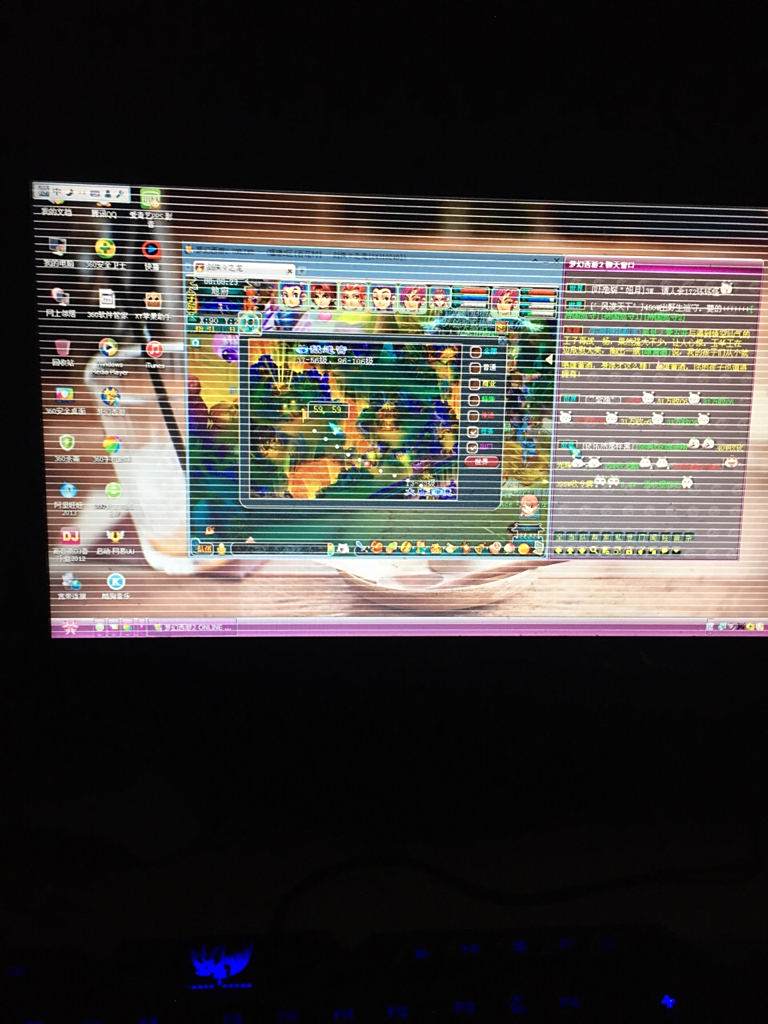Toggle the 普通 checkbox in map panel
The height and width of the screenshot is (1024, 768).
point(476,368)
